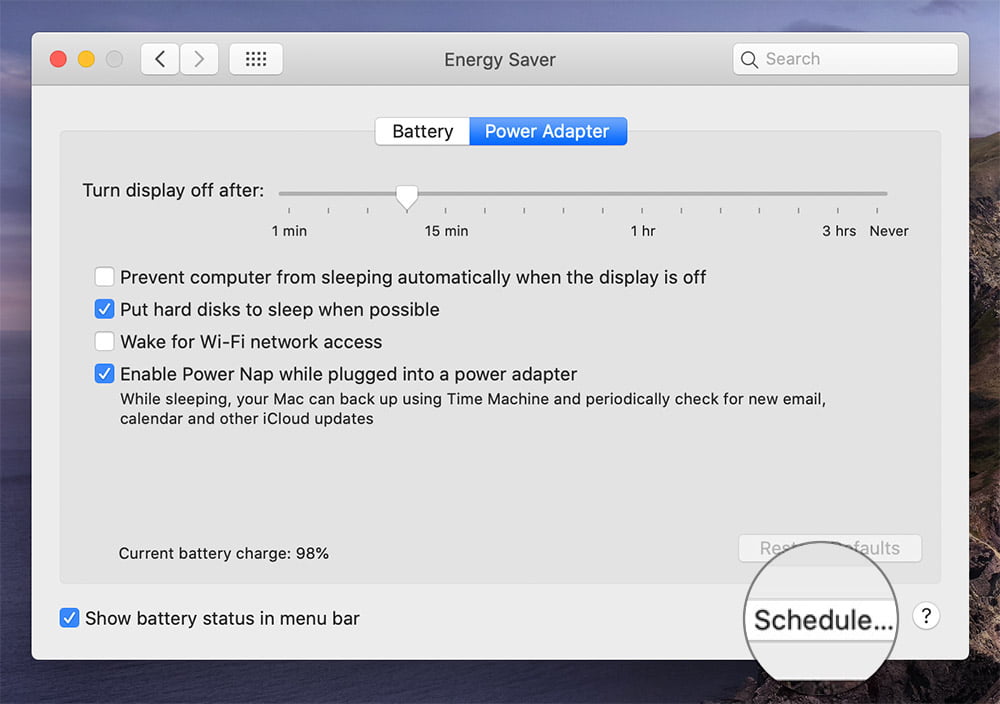The image size is (1000, 704).
Task: Set display off slider to 1 hr
Action: (x=642, y=193)
